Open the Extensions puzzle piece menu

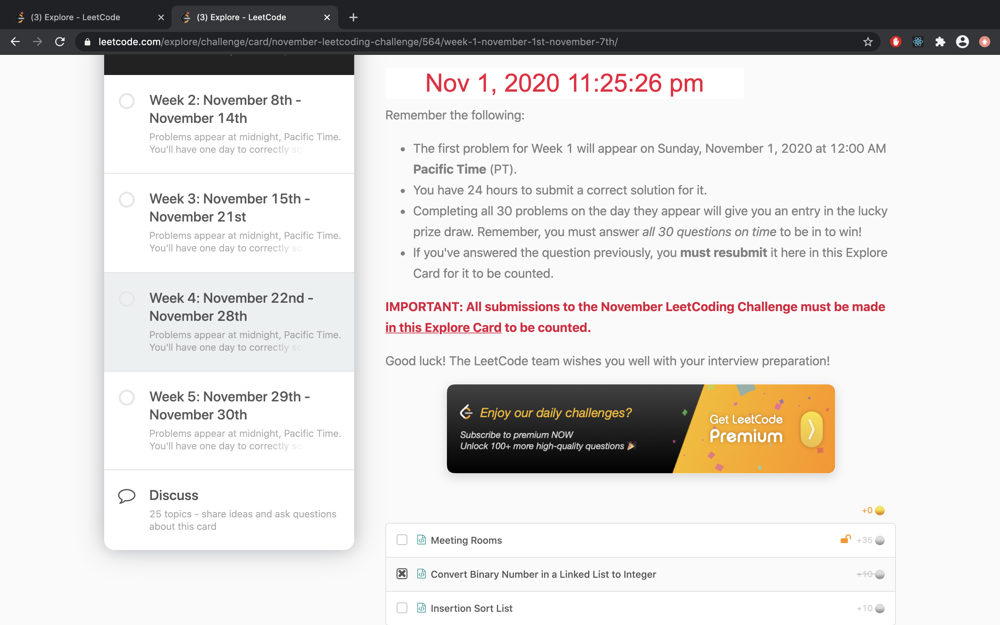tap(940, 41)
